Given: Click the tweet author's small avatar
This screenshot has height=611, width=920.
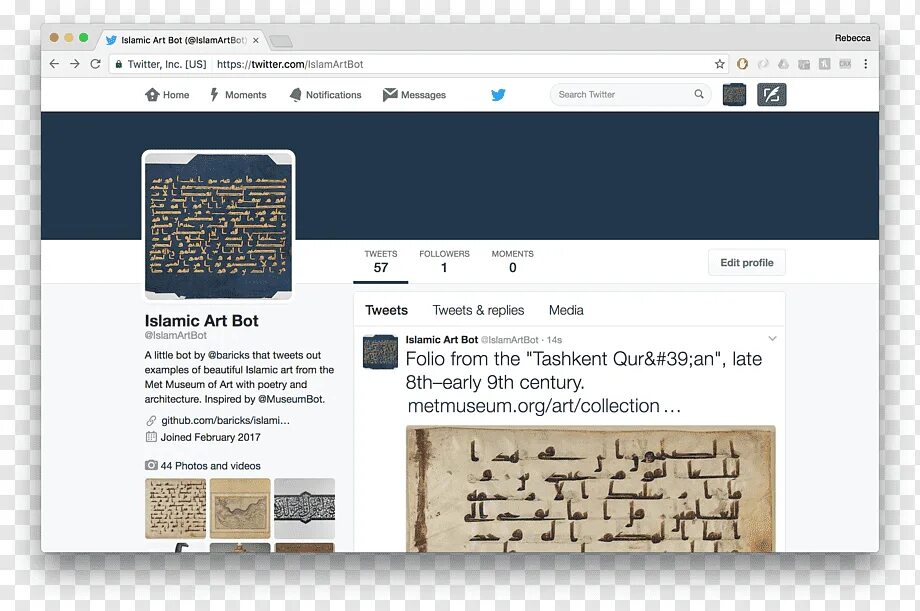Looking at the screenshot, I should click(x=380, y=352).
